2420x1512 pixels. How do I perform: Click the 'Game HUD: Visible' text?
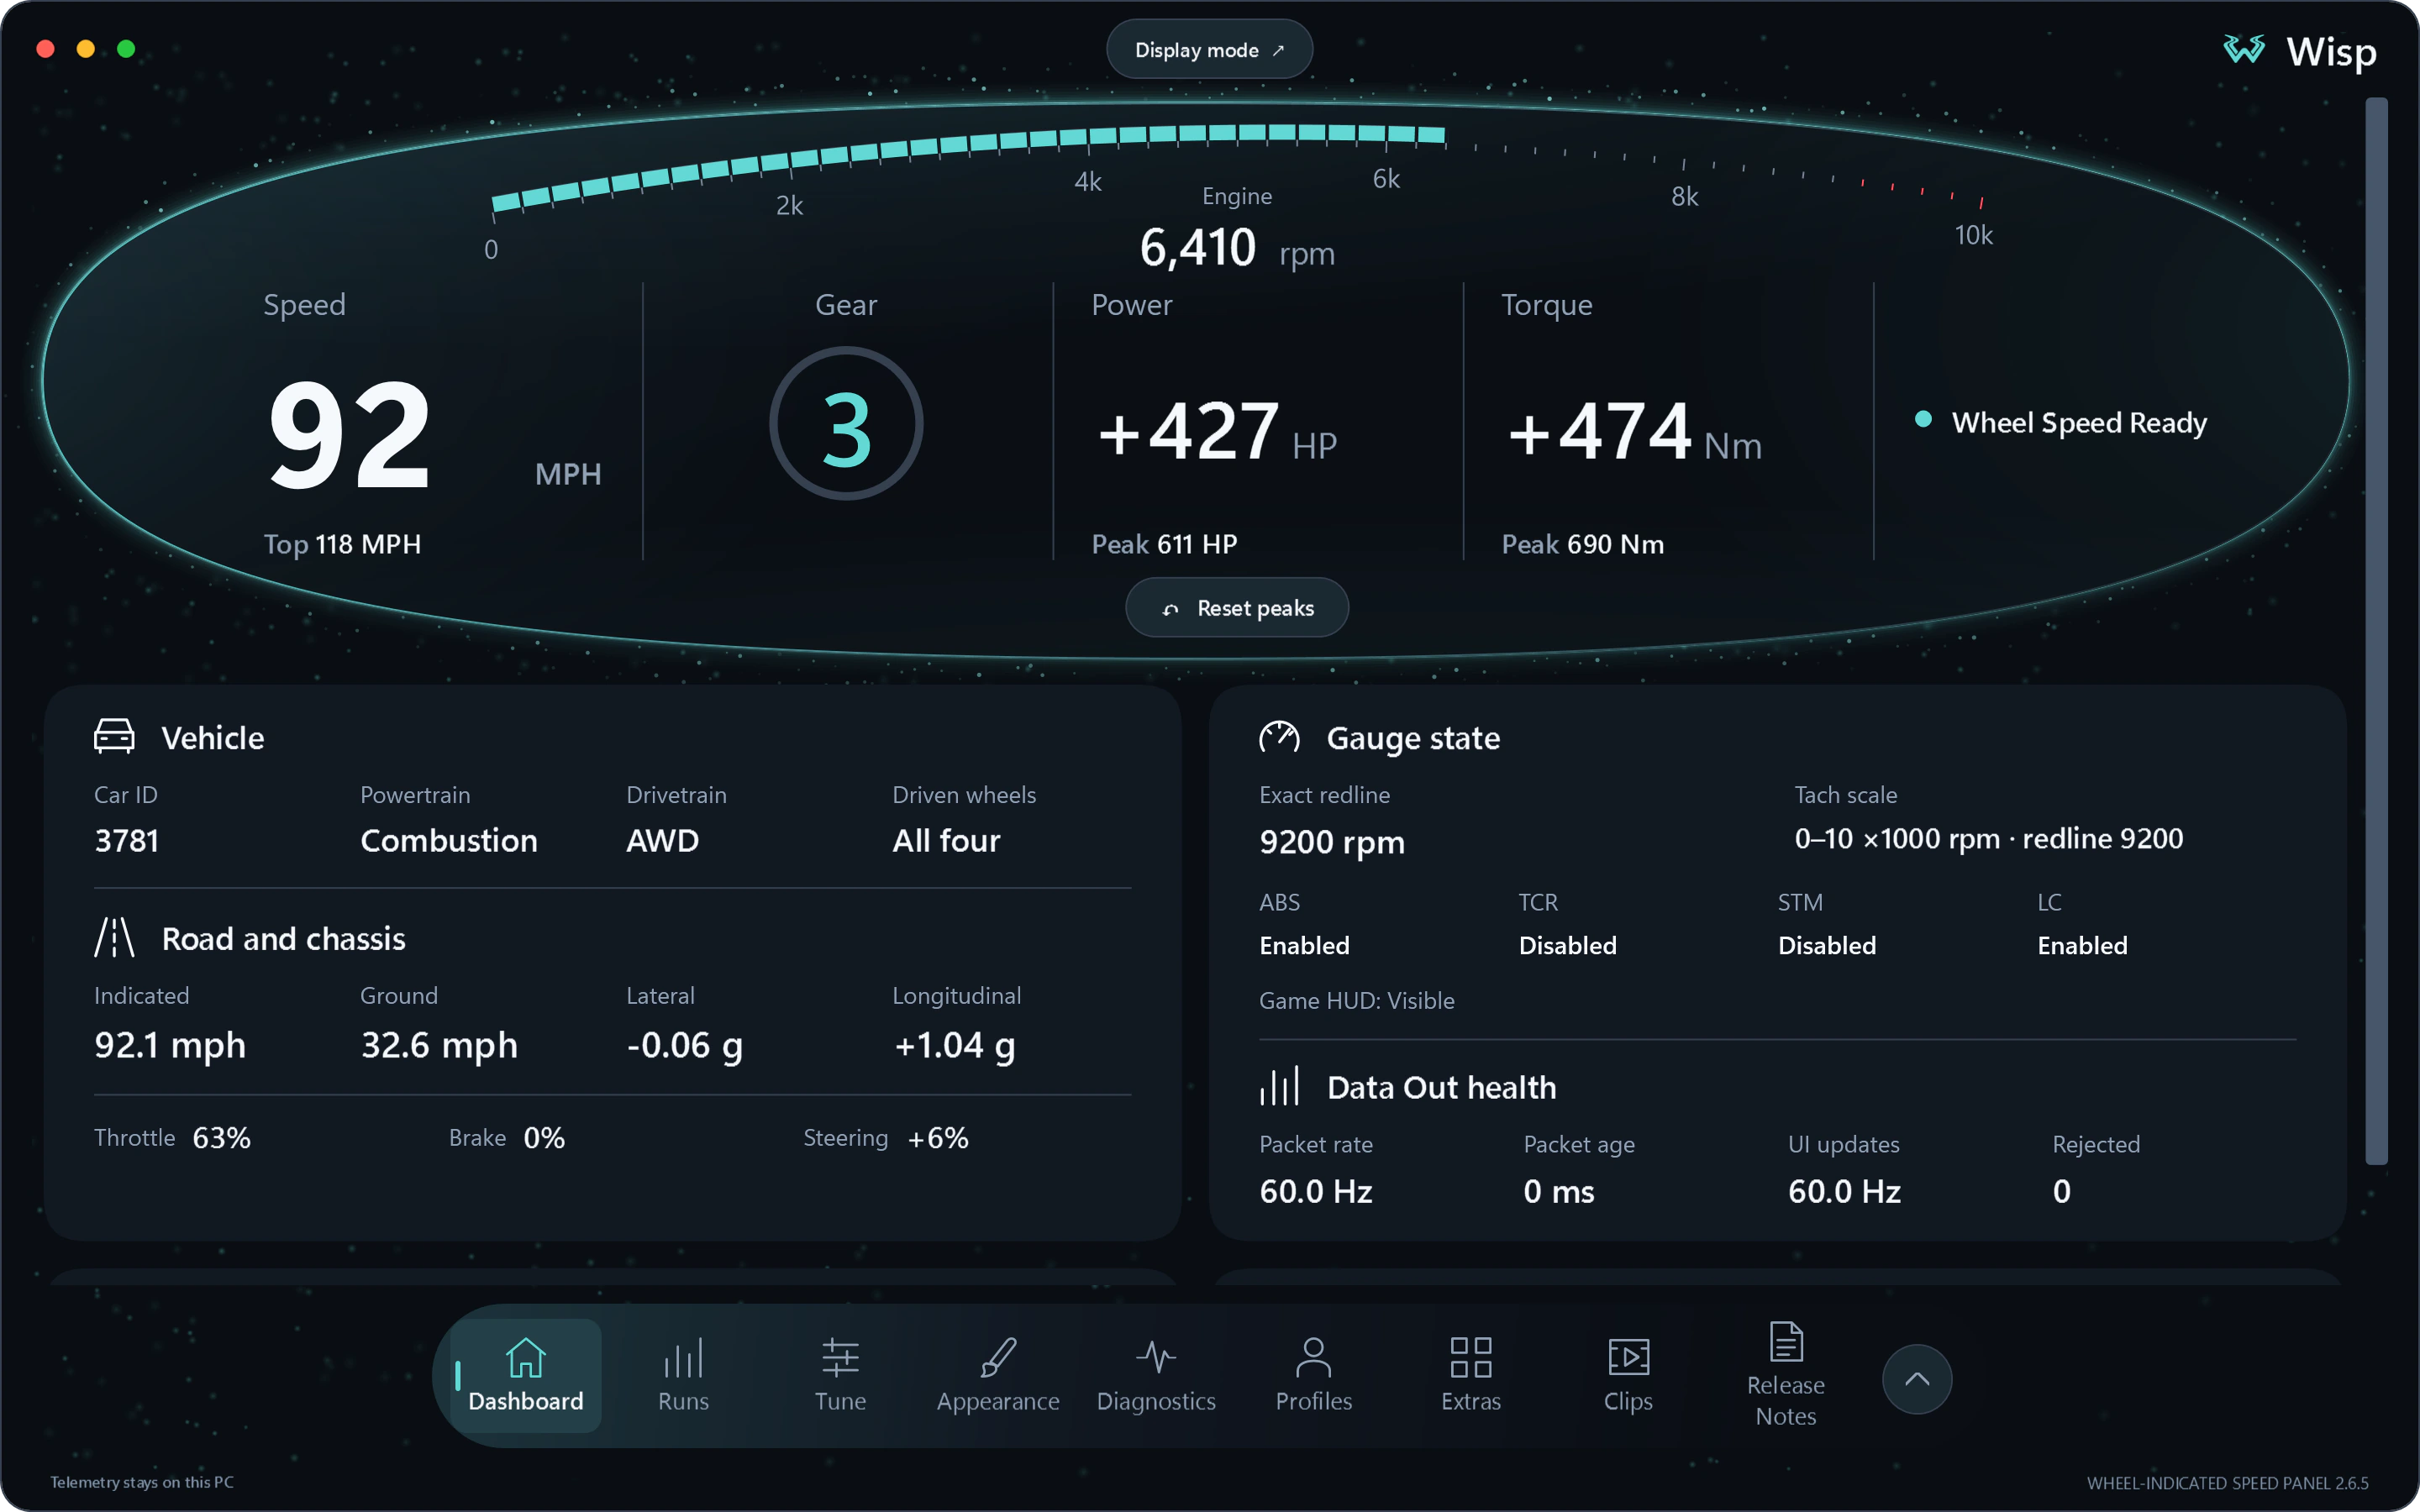click(x=1356, y=1001)
